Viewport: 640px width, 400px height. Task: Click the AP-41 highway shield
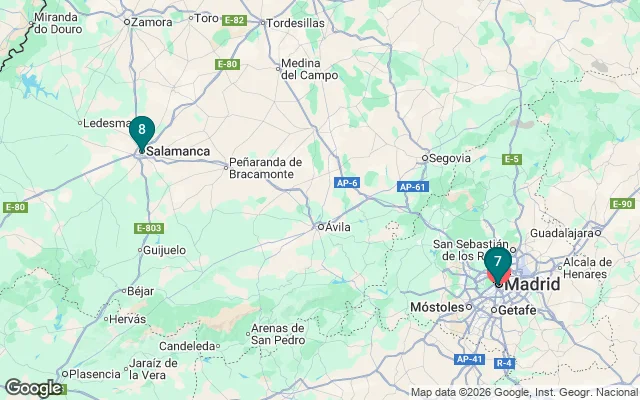[x=469, y=359]
